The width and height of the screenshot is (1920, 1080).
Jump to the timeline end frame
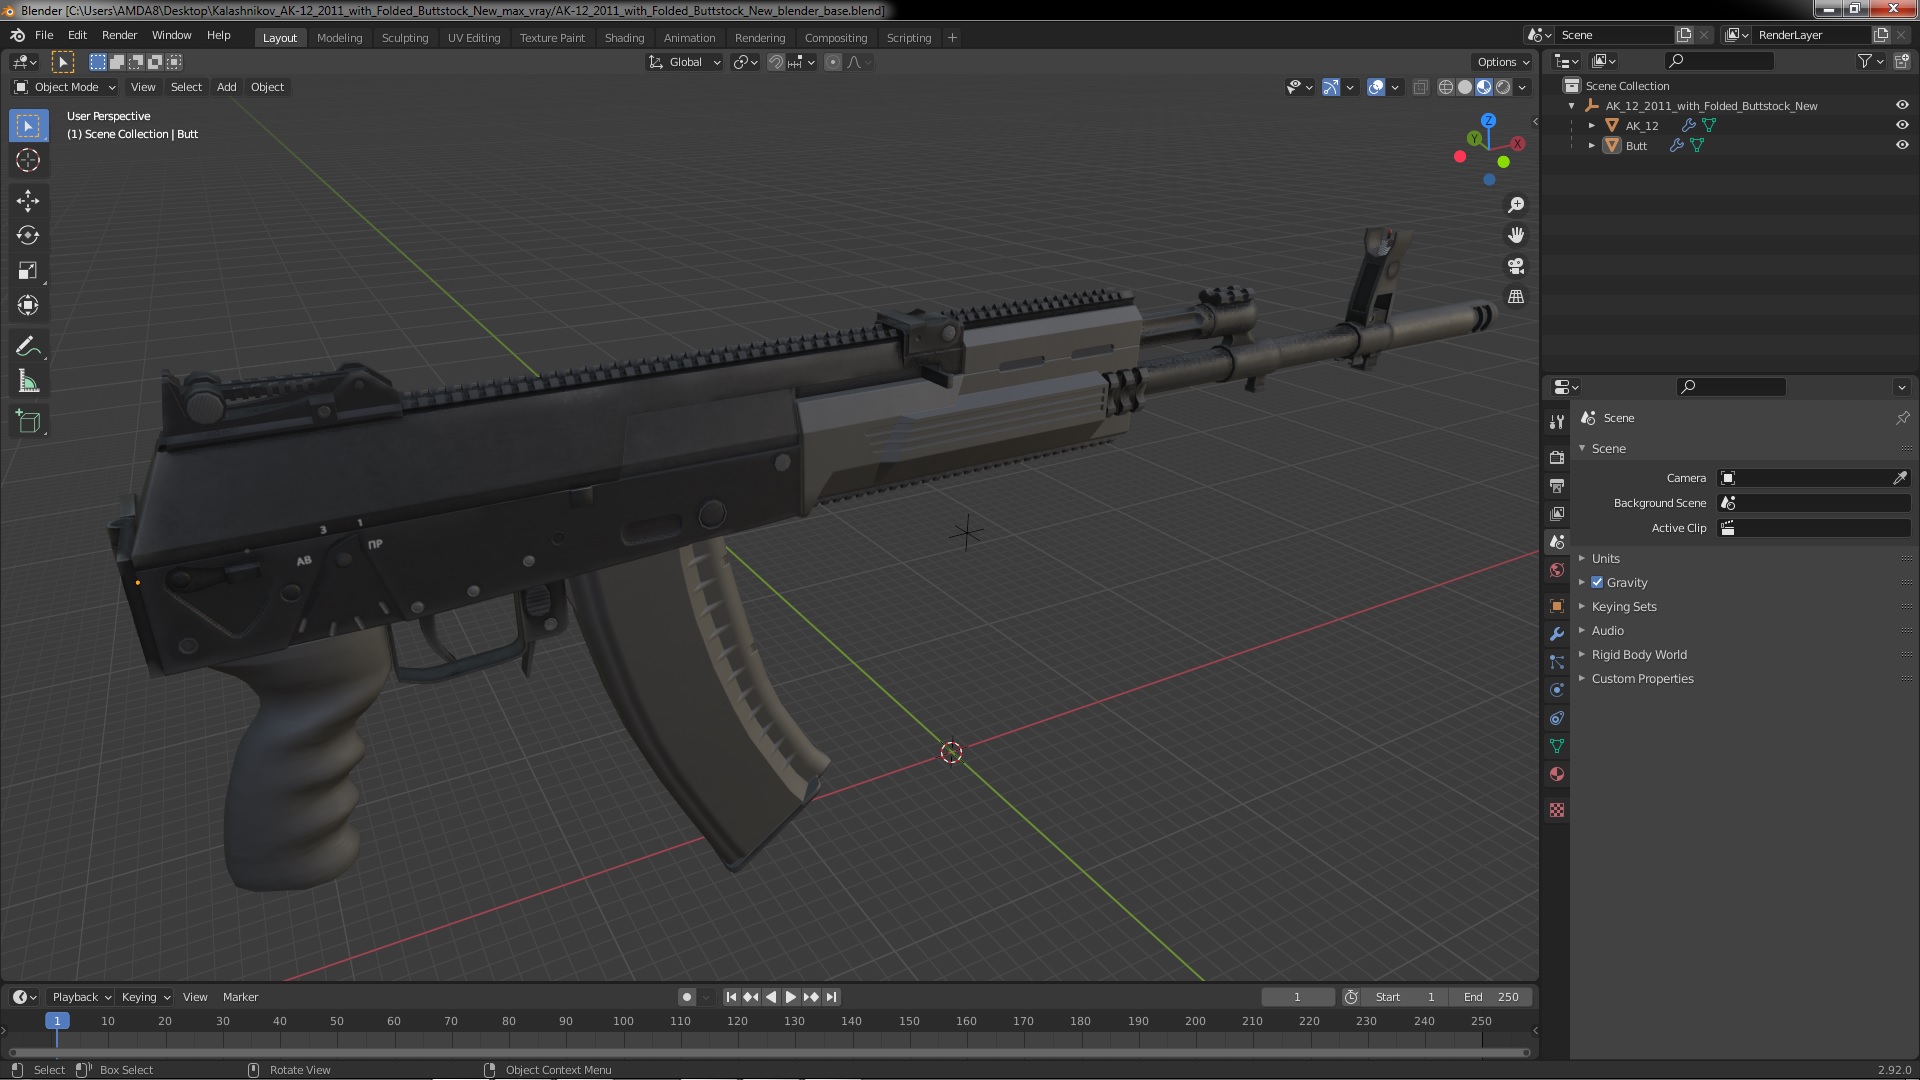(831, 997)
